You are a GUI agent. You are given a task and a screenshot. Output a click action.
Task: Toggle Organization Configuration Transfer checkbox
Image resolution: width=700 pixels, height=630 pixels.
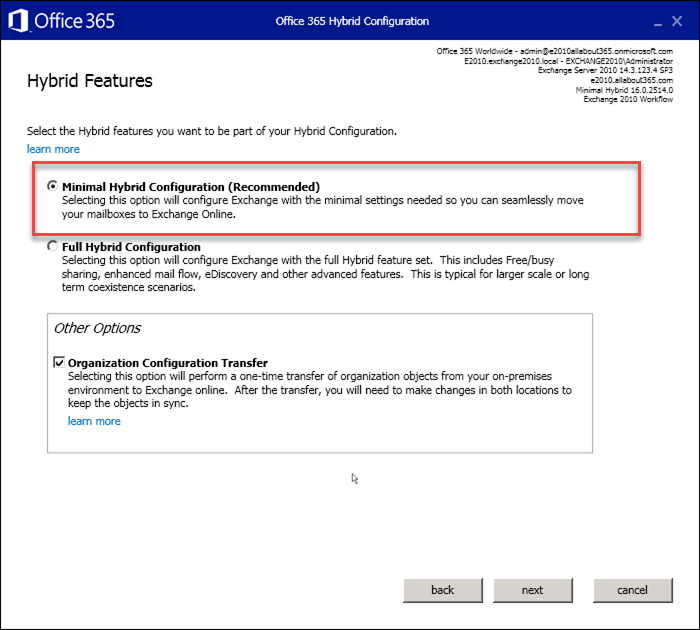pyautogui.click(x=59, y=362)
